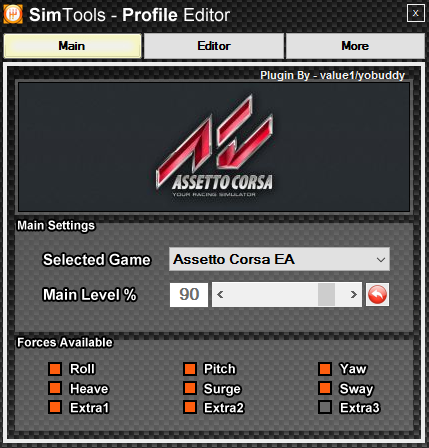
Task: Click the SimTools gearshift logo icon
Action: click(13, 14)
